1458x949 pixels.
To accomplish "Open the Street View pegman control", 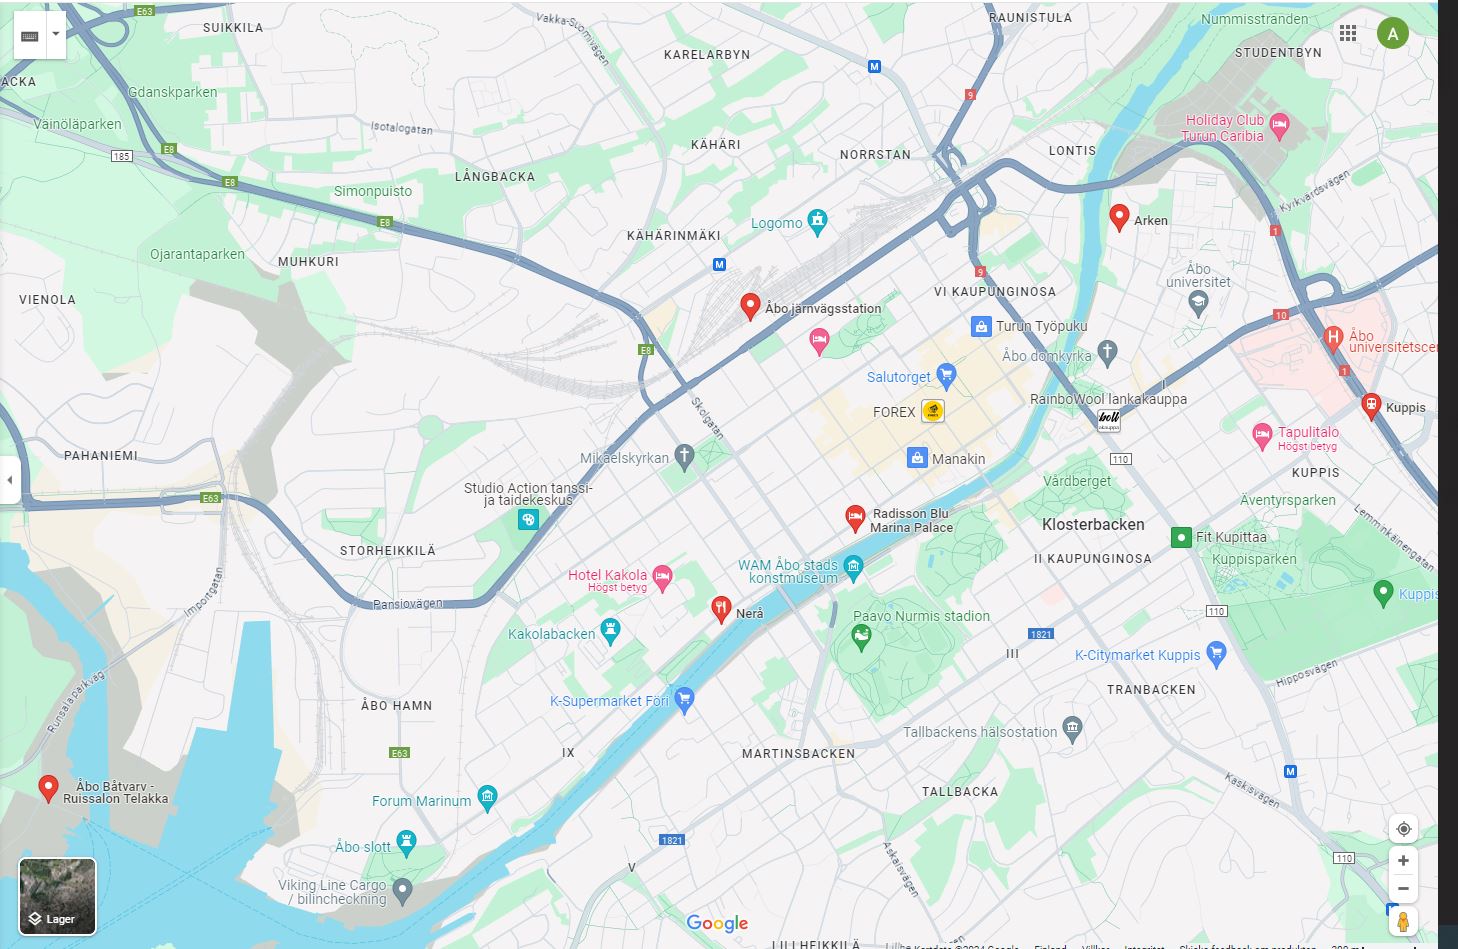I will click(1403, 921).
